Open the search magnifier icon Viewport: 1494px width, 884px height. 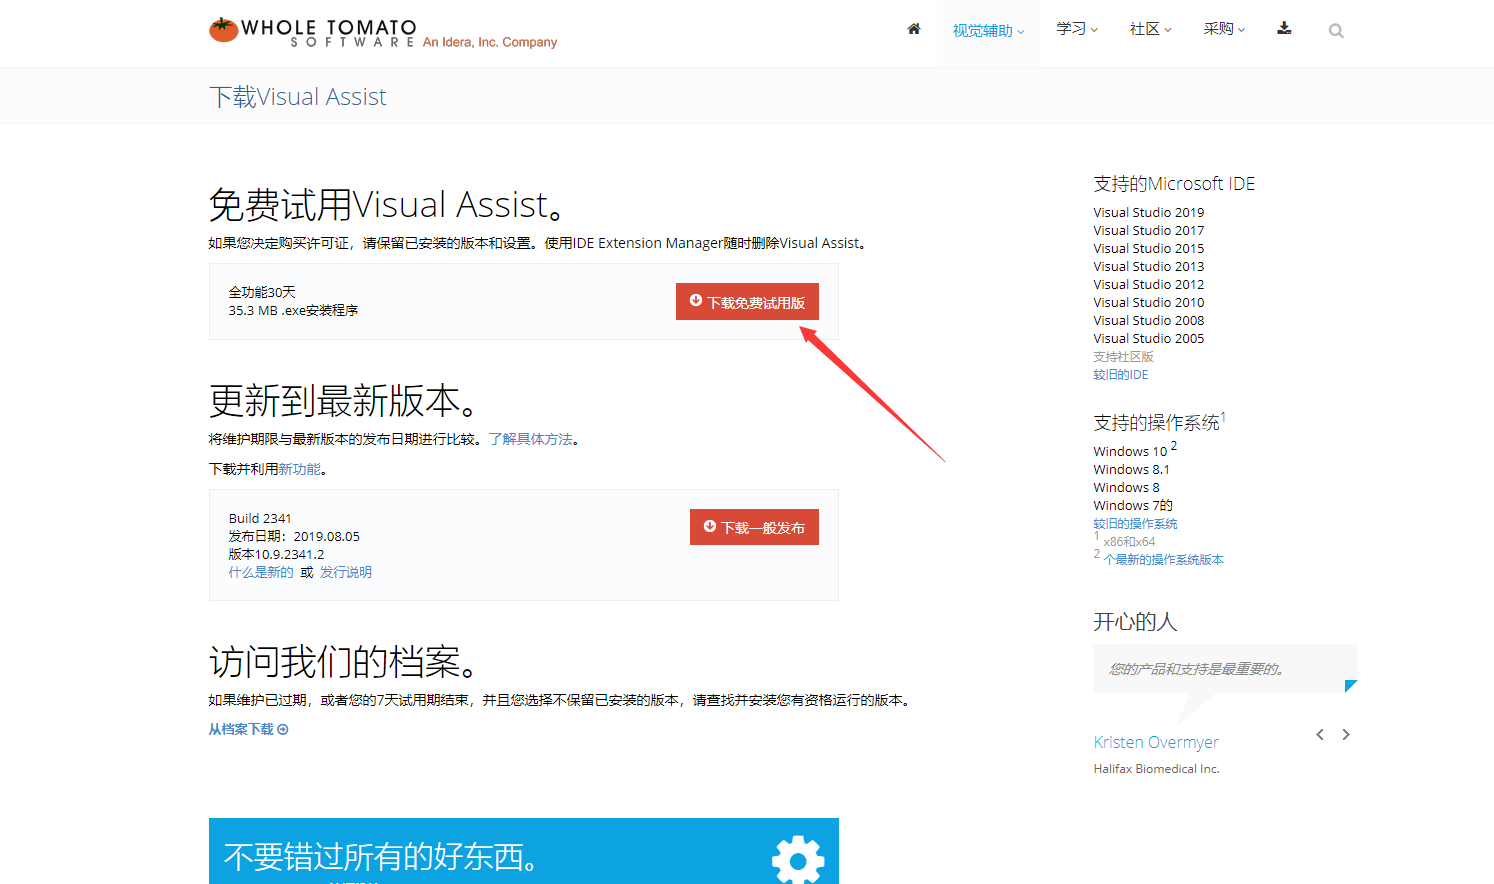click(1336, 31)
